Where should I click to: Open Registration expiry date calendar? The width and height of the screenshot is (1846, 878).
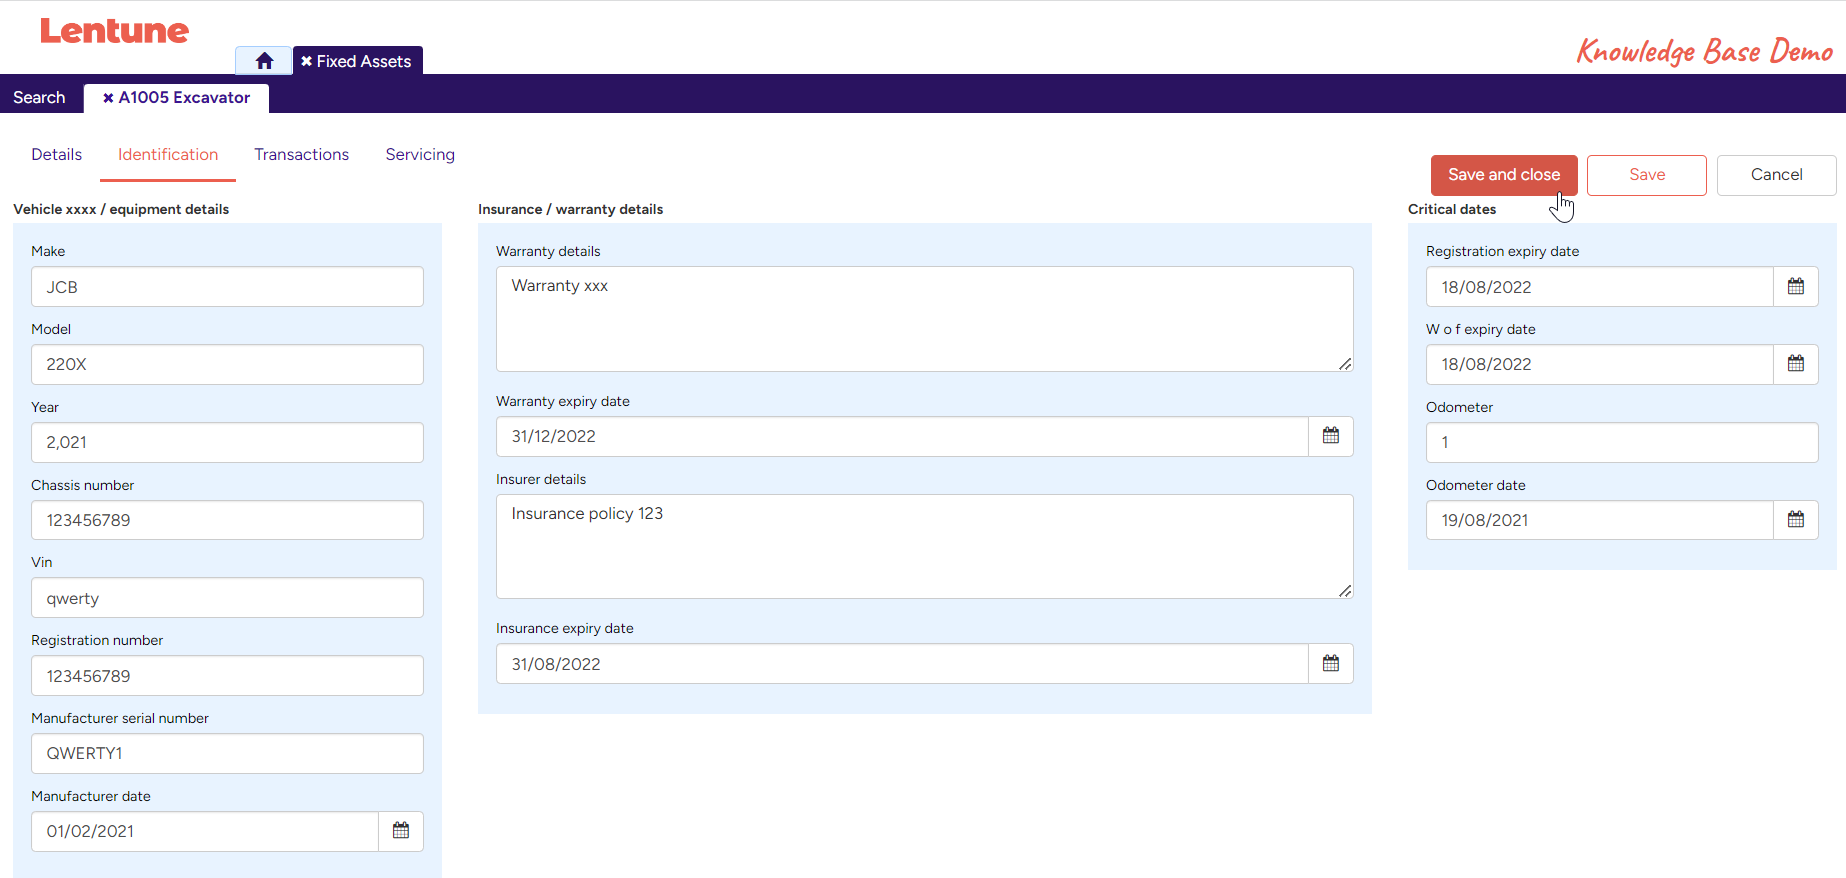(x=1796, y=287)
